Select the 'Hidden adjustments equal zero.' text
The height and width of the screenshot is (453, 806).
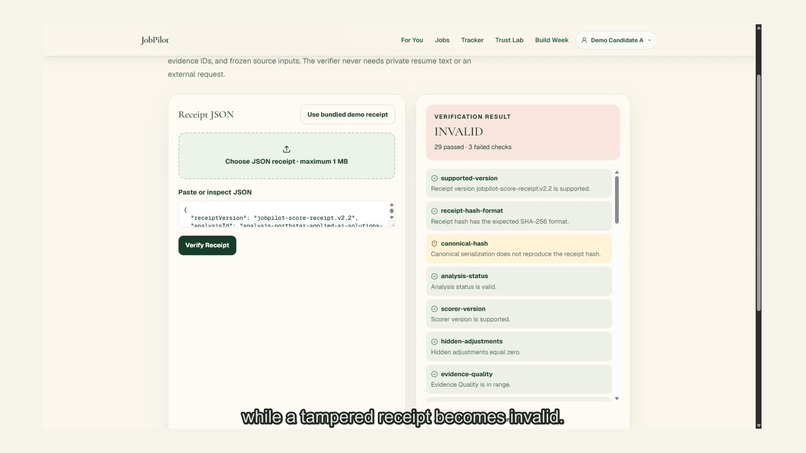tap(475, 352)
